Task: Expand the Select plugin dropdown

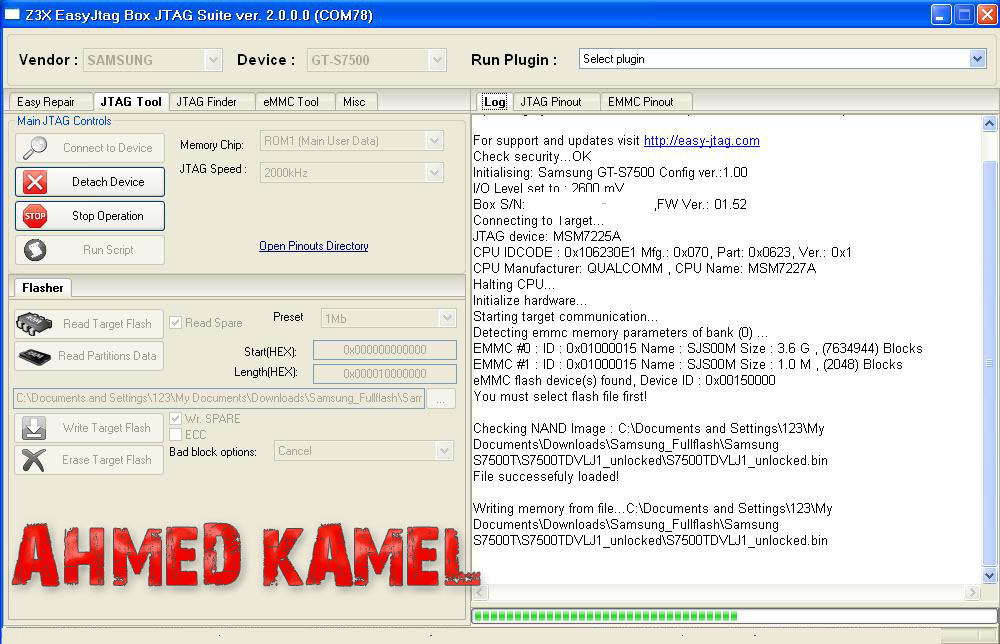Action: tap(978, 59)
